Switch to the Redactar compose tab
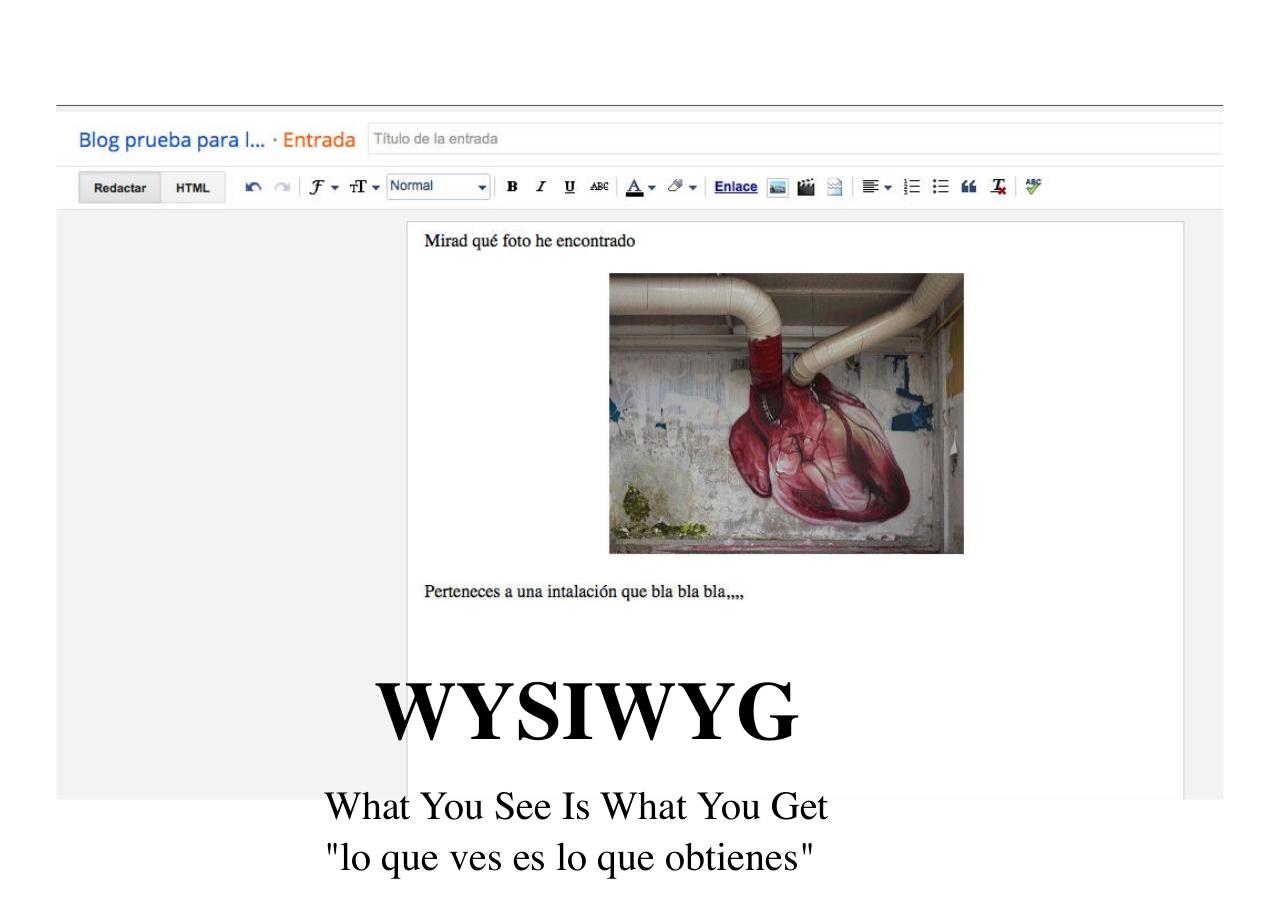The width and height of the screenshot is (1280, 905). coord(120,188)
